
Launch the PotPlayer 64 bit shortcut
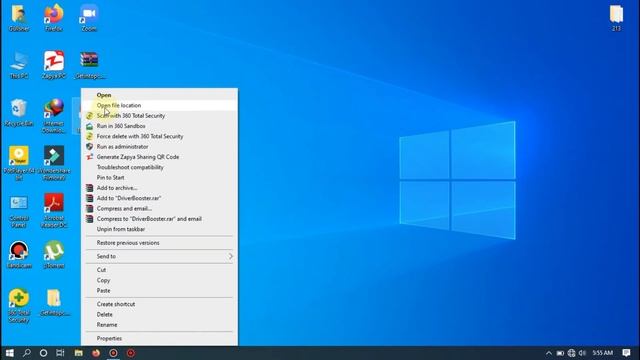pyautogui.click(x=19, y=163)
